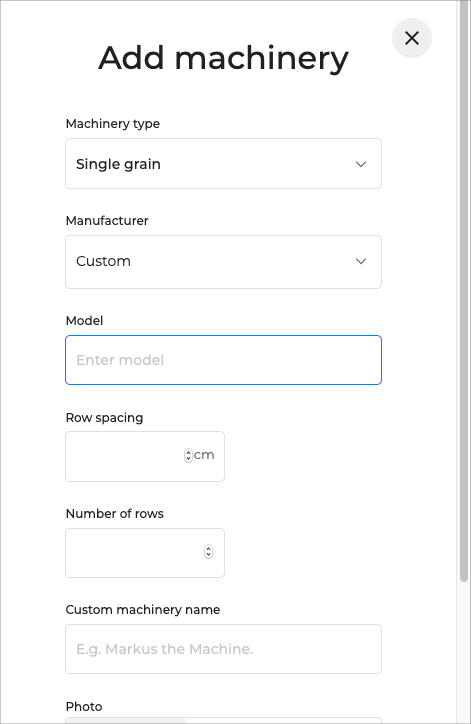Click the Manufacturer label text
471x724 pixels.
(x=107, y=221)
